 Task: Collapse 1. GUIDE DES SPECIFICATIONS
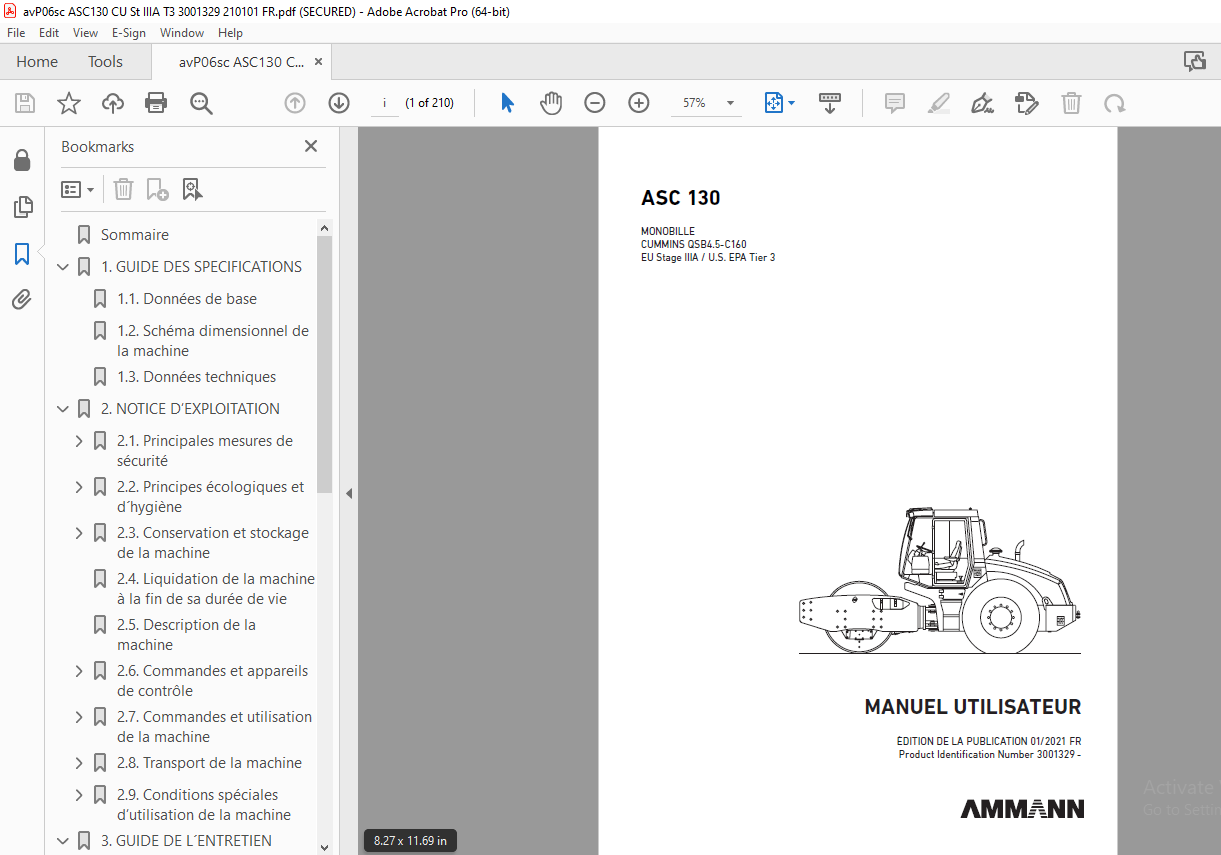[63, 267]
